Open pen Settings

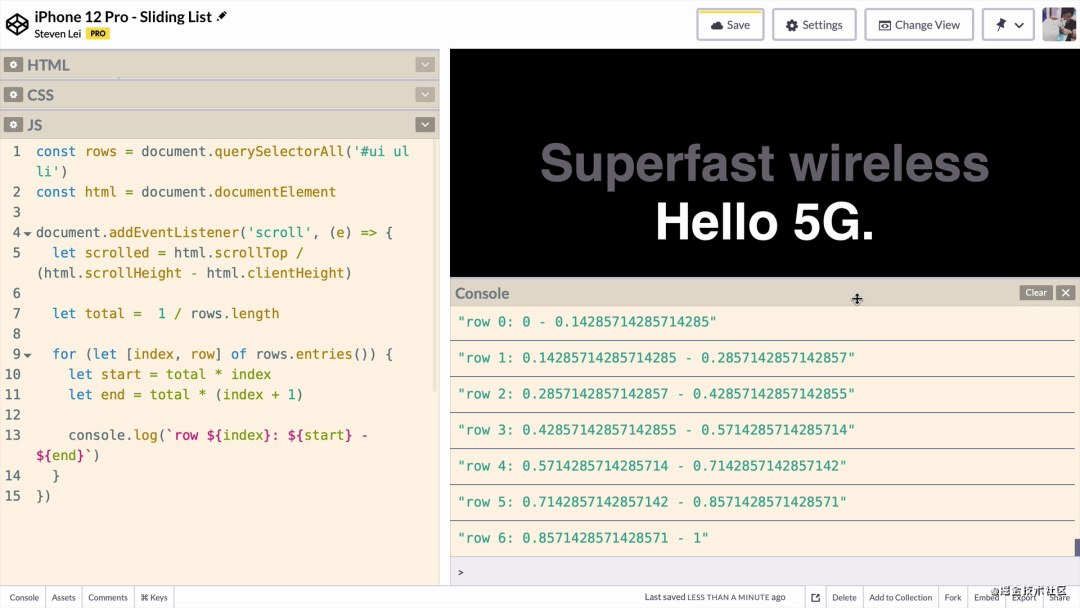[814, 25]
